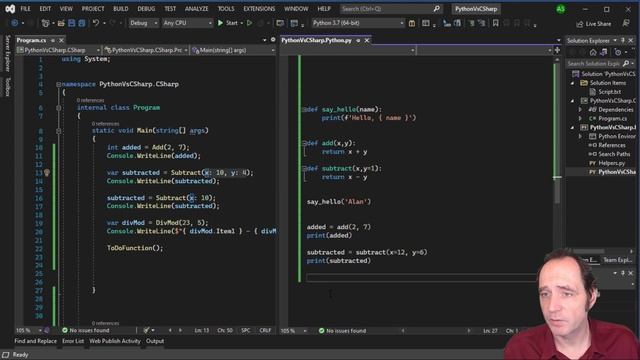
Task: Open the Debug configuration dropdown
Action: [144, 23]
